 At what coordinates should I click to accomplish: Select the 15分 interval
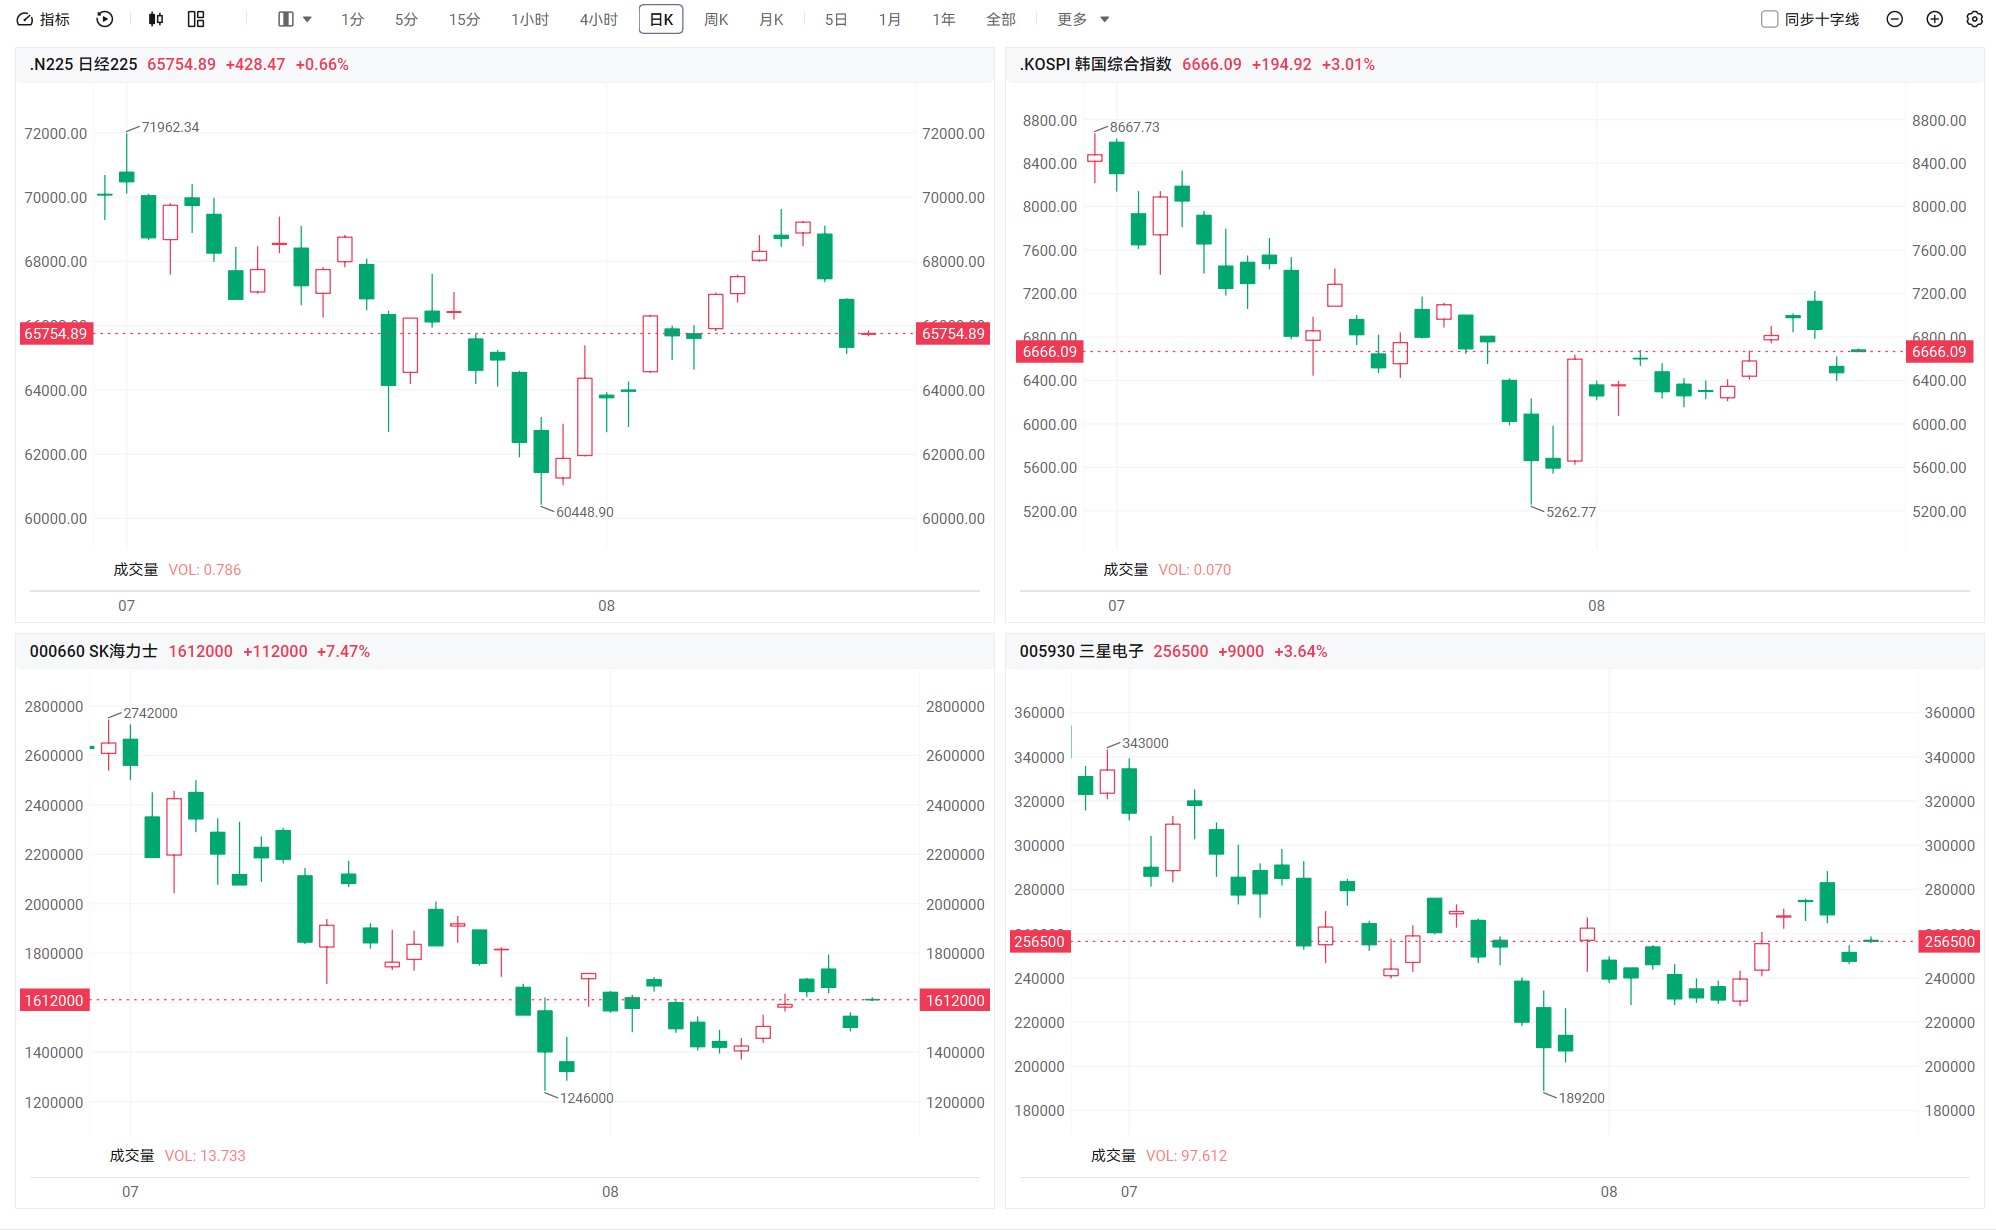[x=464, y=19]
